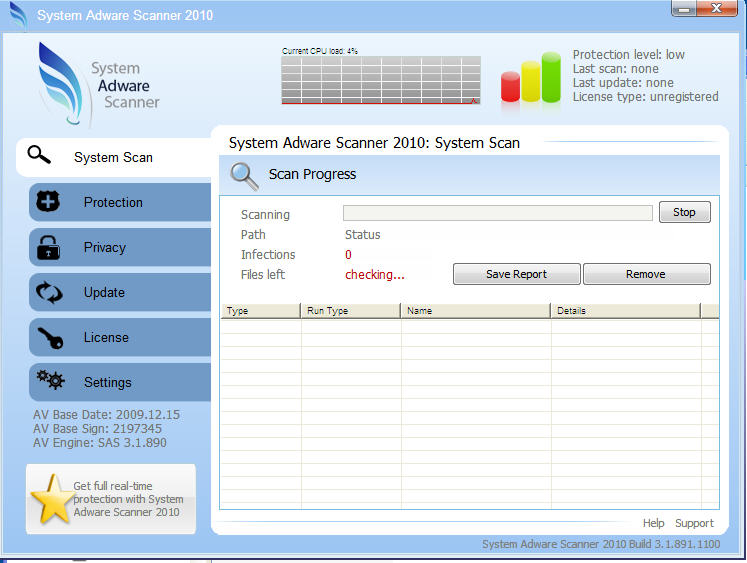Image resolution: width=747 pixels, height=563 pixels.
Task: Click the System Scan magnifier icon
Action: tap(39, 155)
